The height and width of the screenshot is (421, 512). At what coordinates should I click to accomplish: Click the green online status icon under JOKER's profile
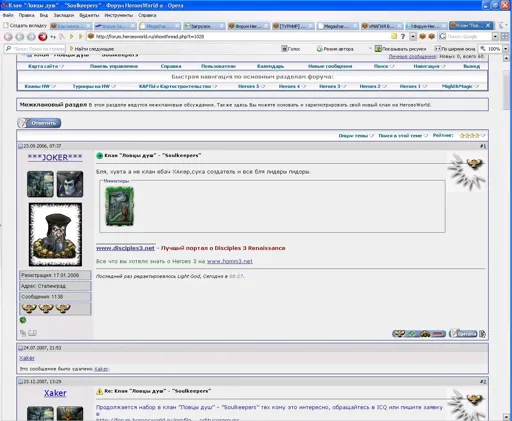click(x=23, y=320)
